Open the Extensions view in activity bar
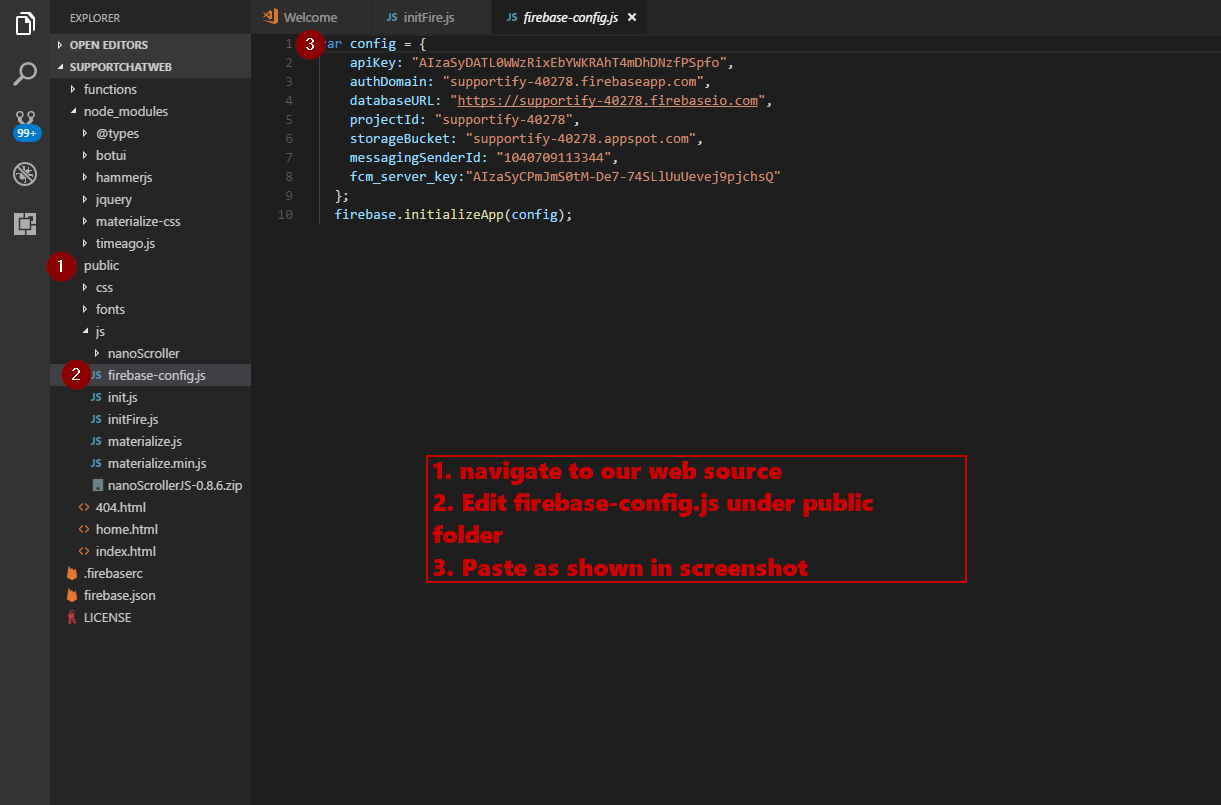The image size is (1221, 805). pyautogui.click(x=25, y=224)
